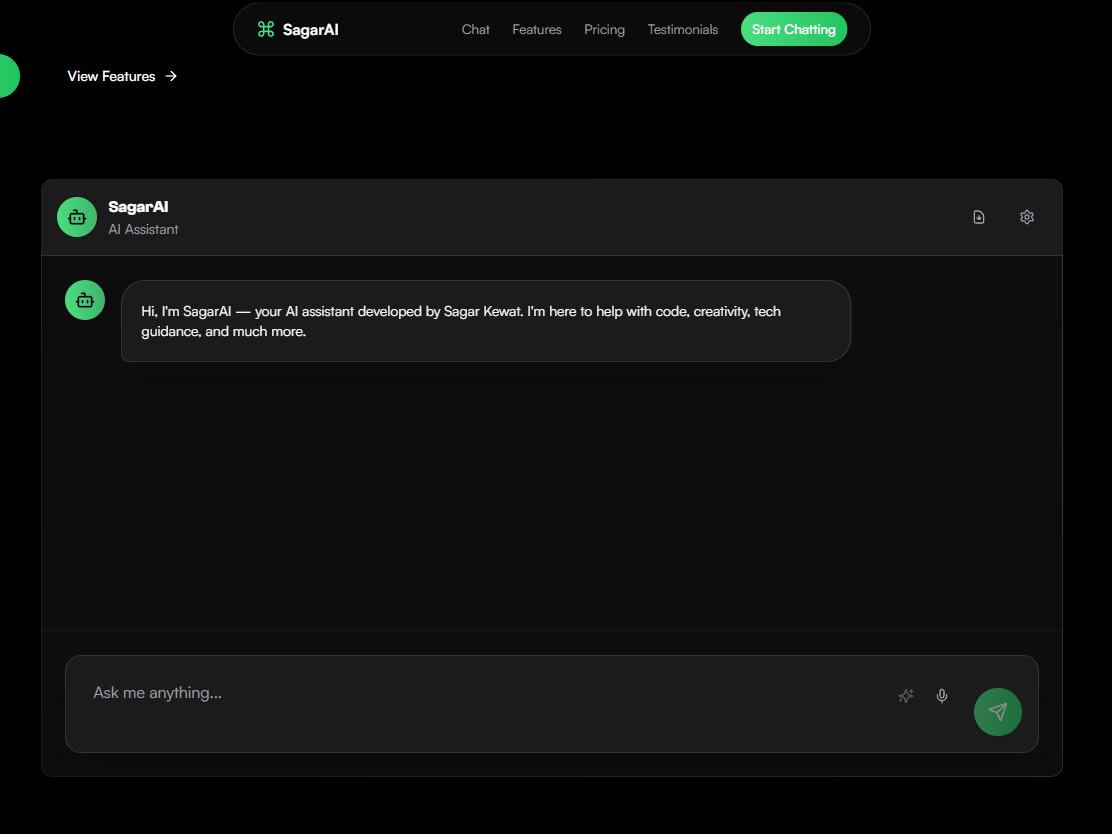1112x834 pixels.
Task: Click the green circle on left screen edge
Action: (5, 76)
